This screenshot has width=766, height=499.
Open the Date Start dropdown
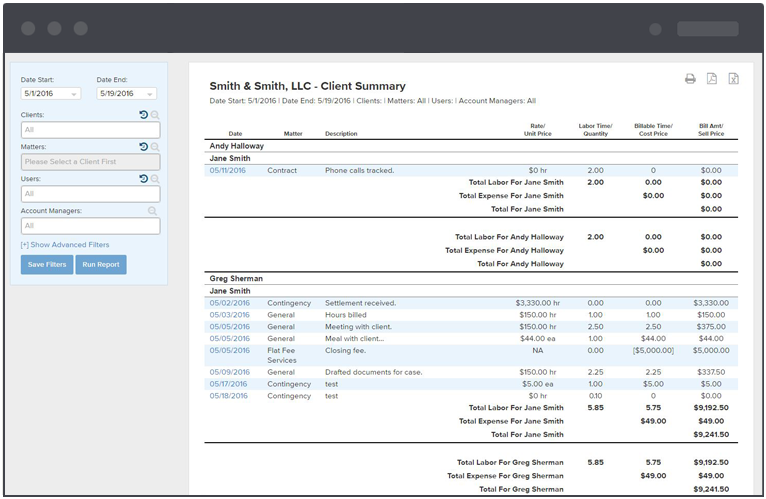51,93
